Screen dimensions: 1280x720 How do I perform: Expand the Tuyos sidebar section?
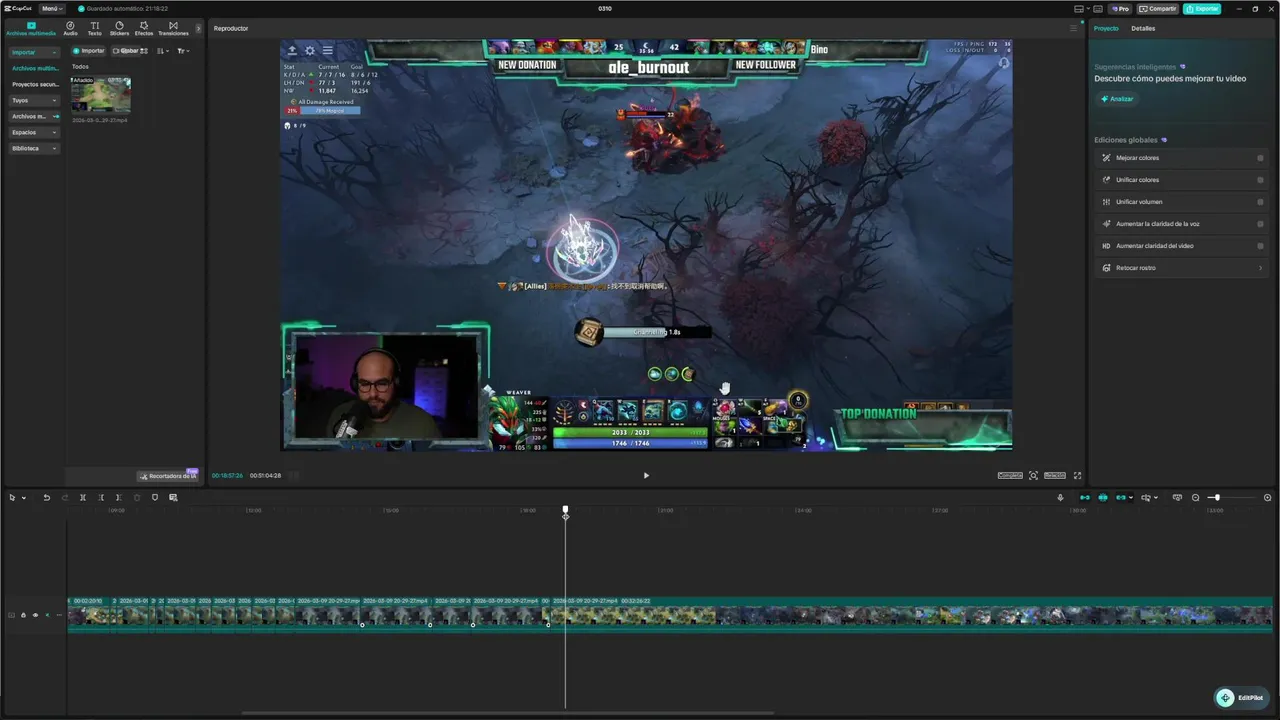coord(34,100)
